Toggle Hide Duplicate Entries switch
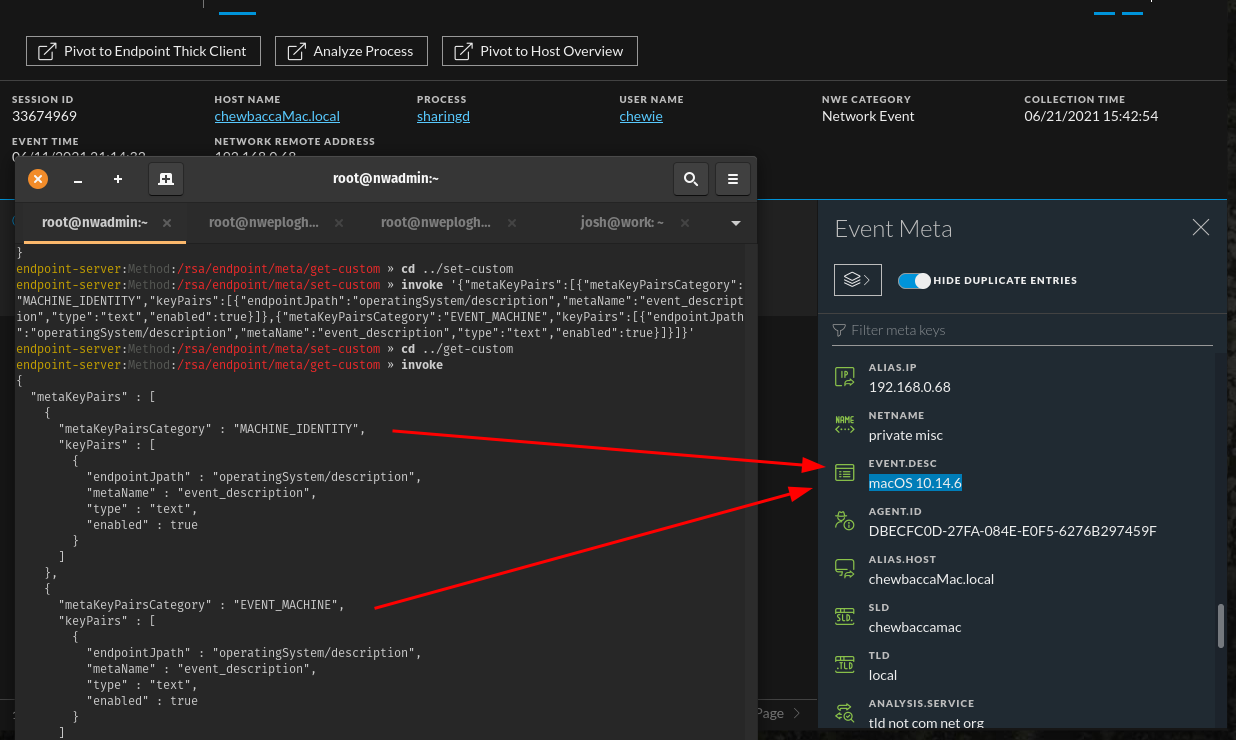The height and width of the screenshot is (740, 1236). tap(914, 281)
